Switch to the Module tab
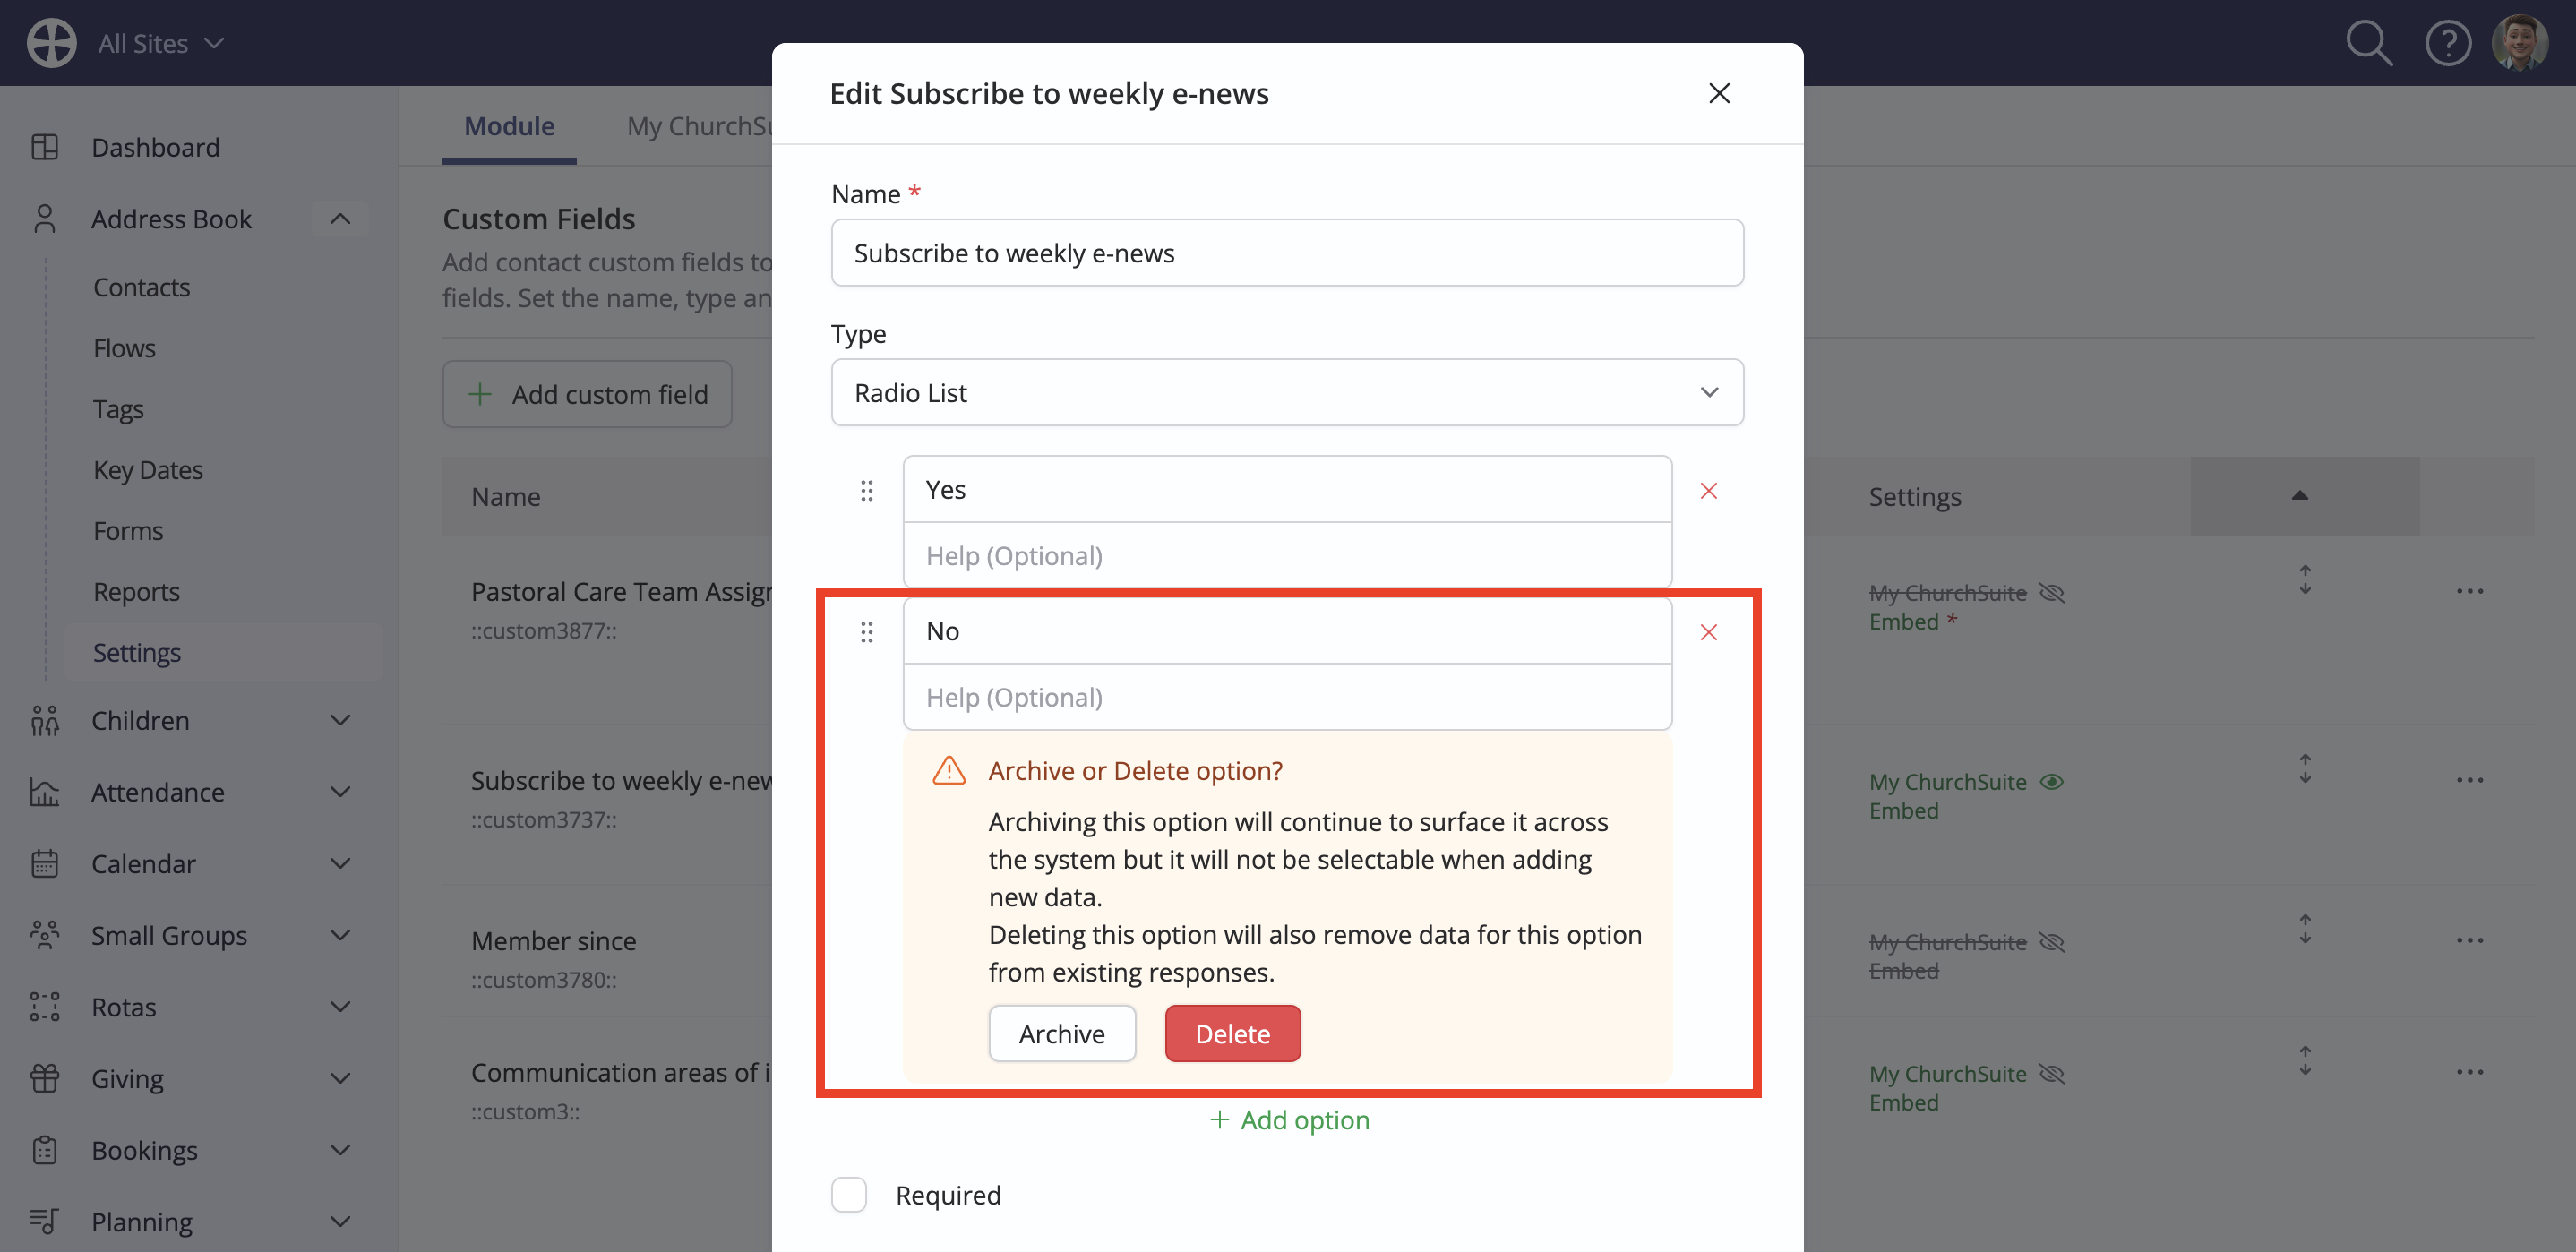 (x=509, y=126)
